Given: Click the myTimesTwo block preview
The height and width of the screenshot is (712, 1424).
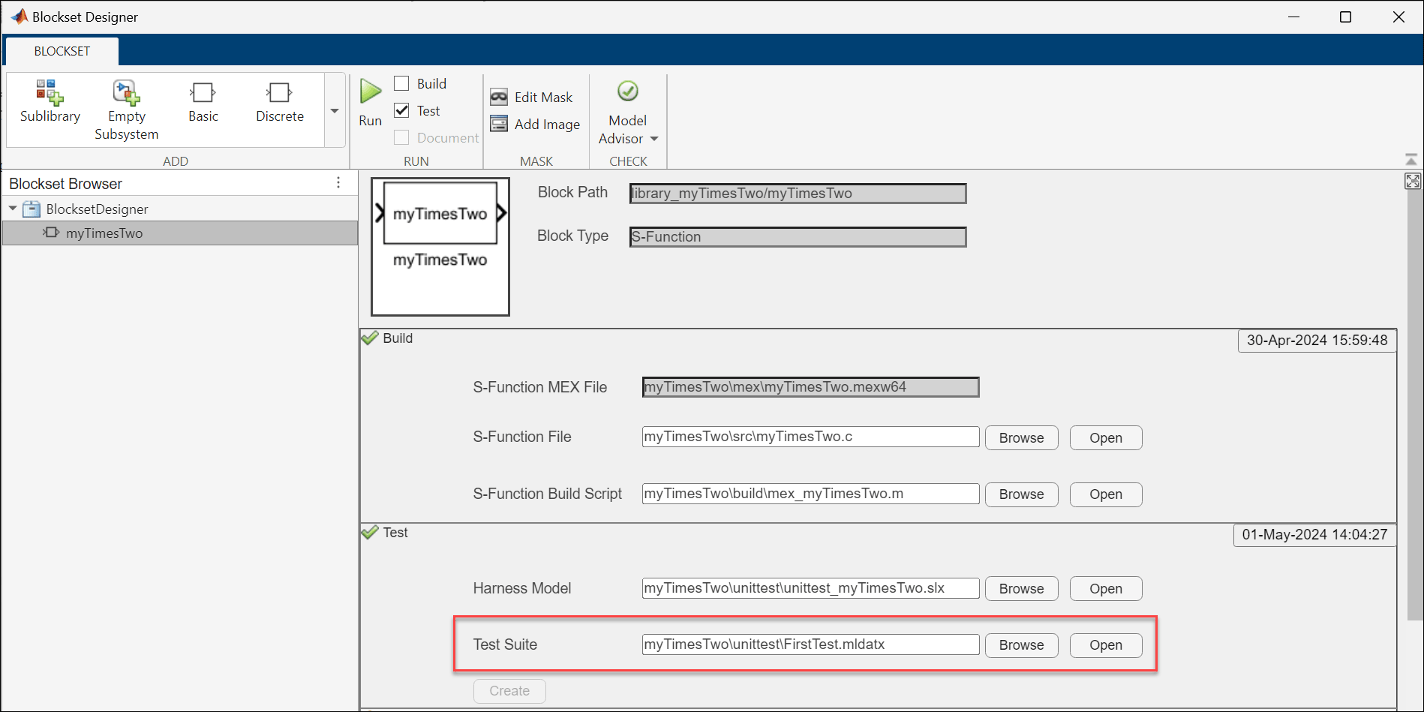Looking at the screenshot, I should (x=440, y=246).
